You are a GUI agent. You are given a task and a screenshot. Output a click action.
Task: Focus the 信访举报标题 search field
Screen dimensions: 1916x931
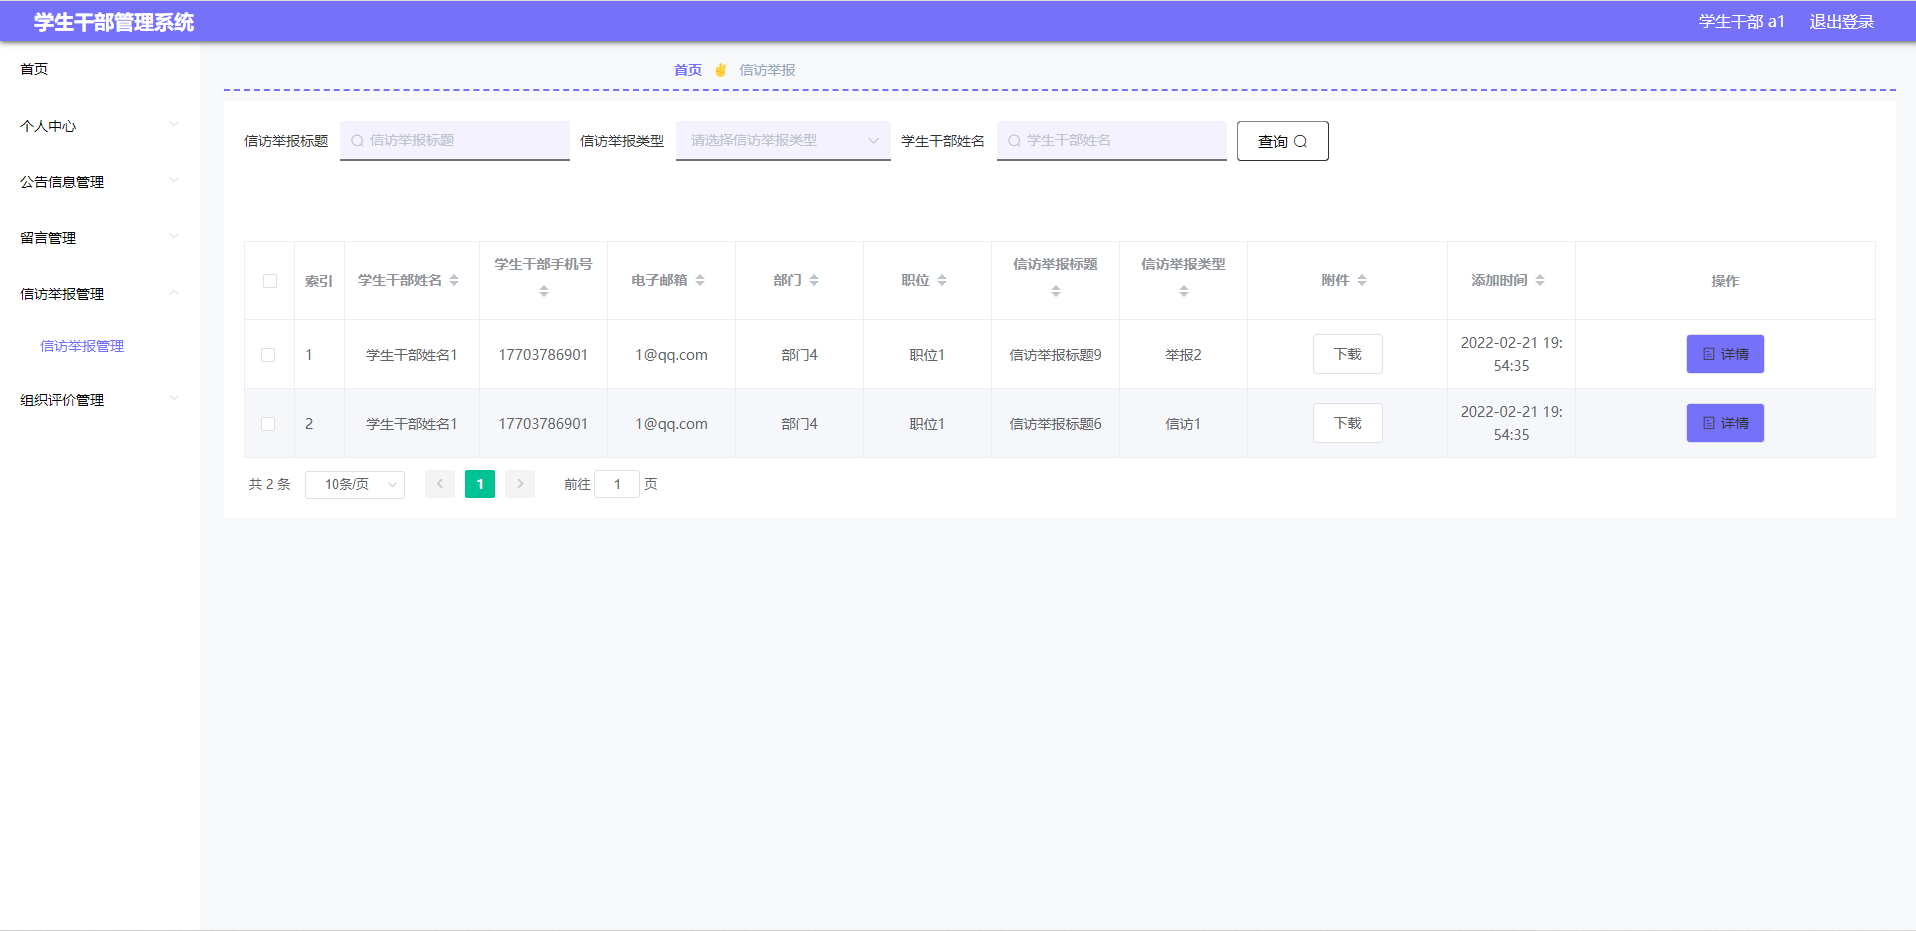pyautogui.click(x=455, y=141)
